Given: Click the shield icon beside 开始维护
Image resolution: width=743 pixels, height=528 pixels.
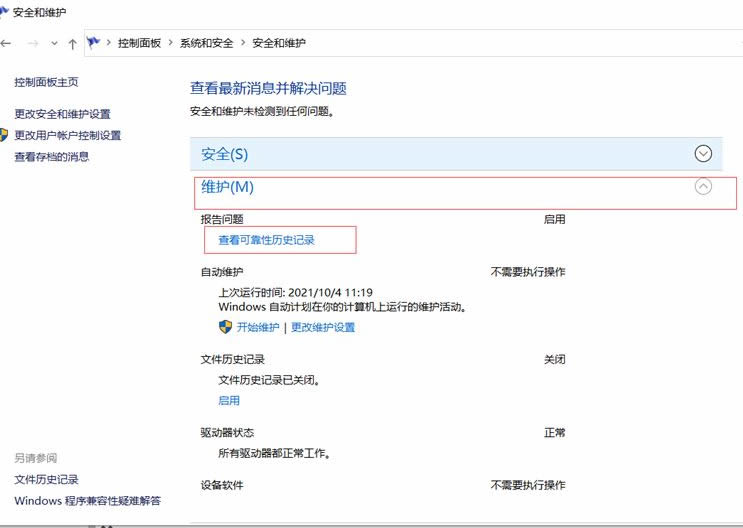Looking at the screenshot, I should coord(225,327).
